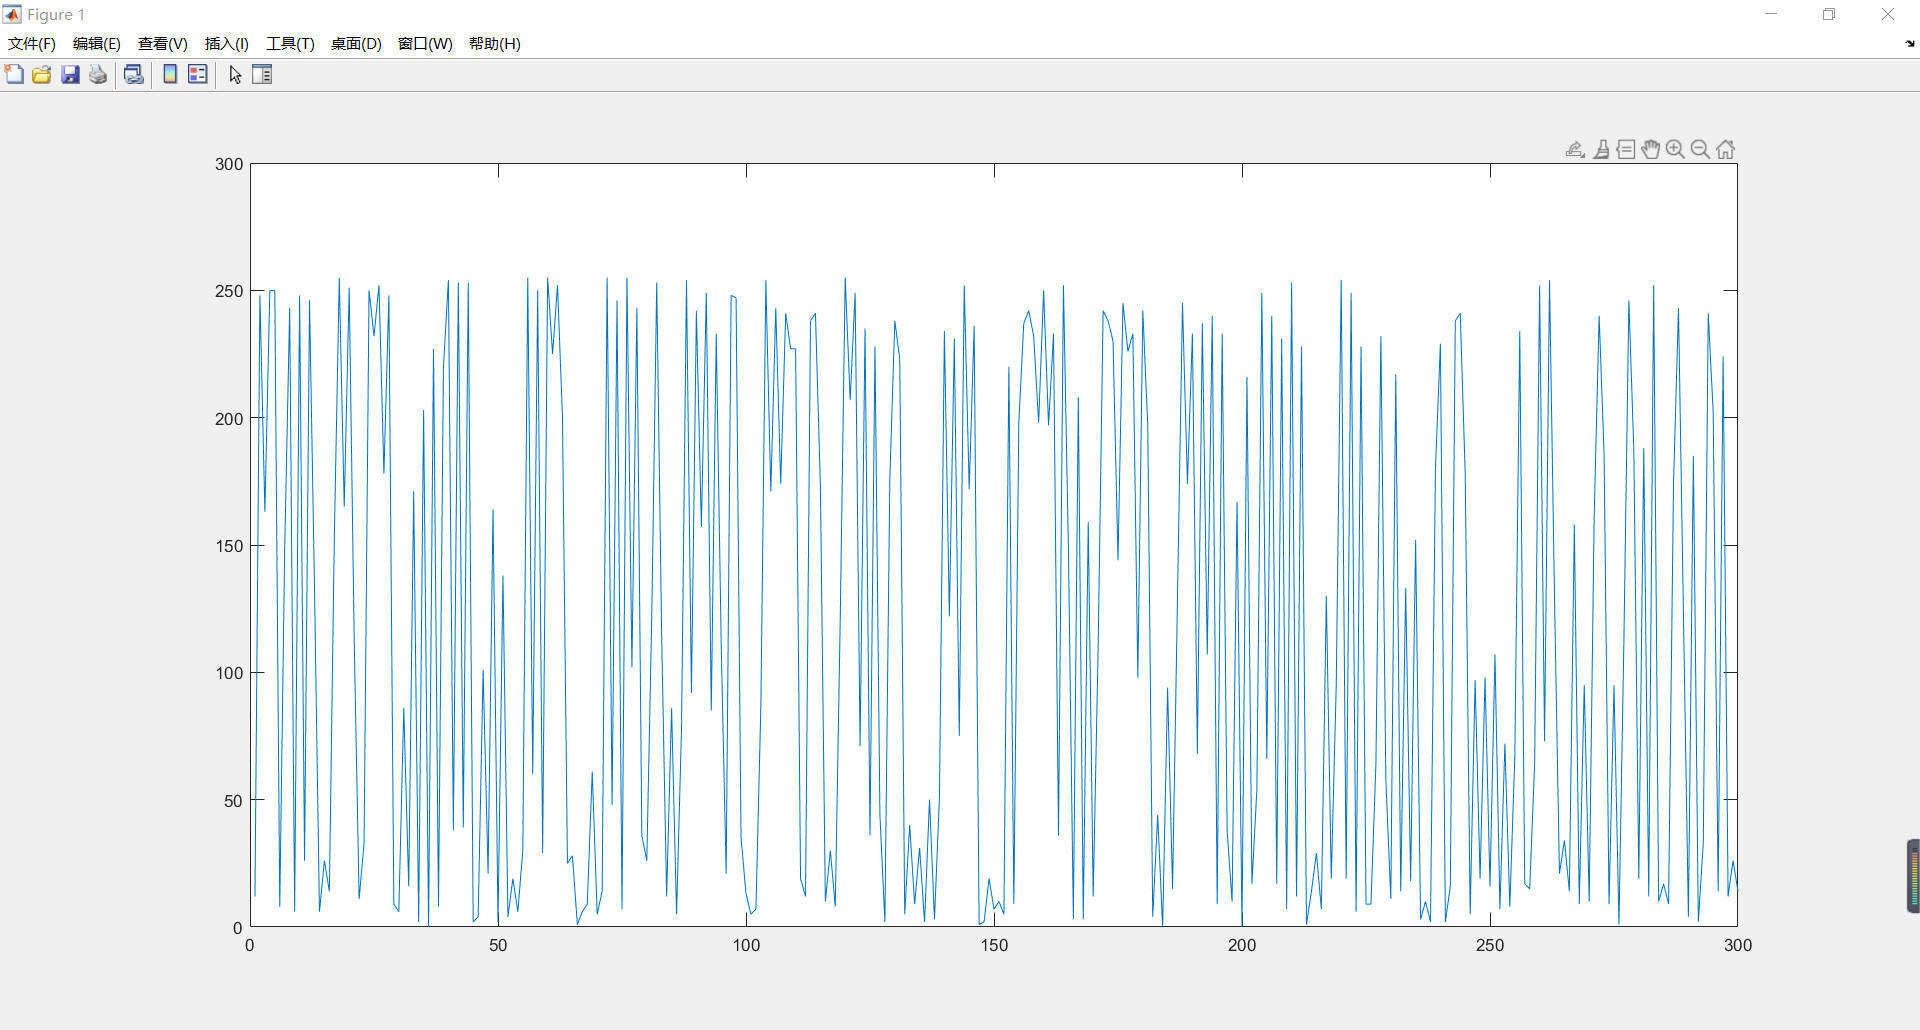
Task: Click the MATLAB logo in title bar
Action: [12, 14]
